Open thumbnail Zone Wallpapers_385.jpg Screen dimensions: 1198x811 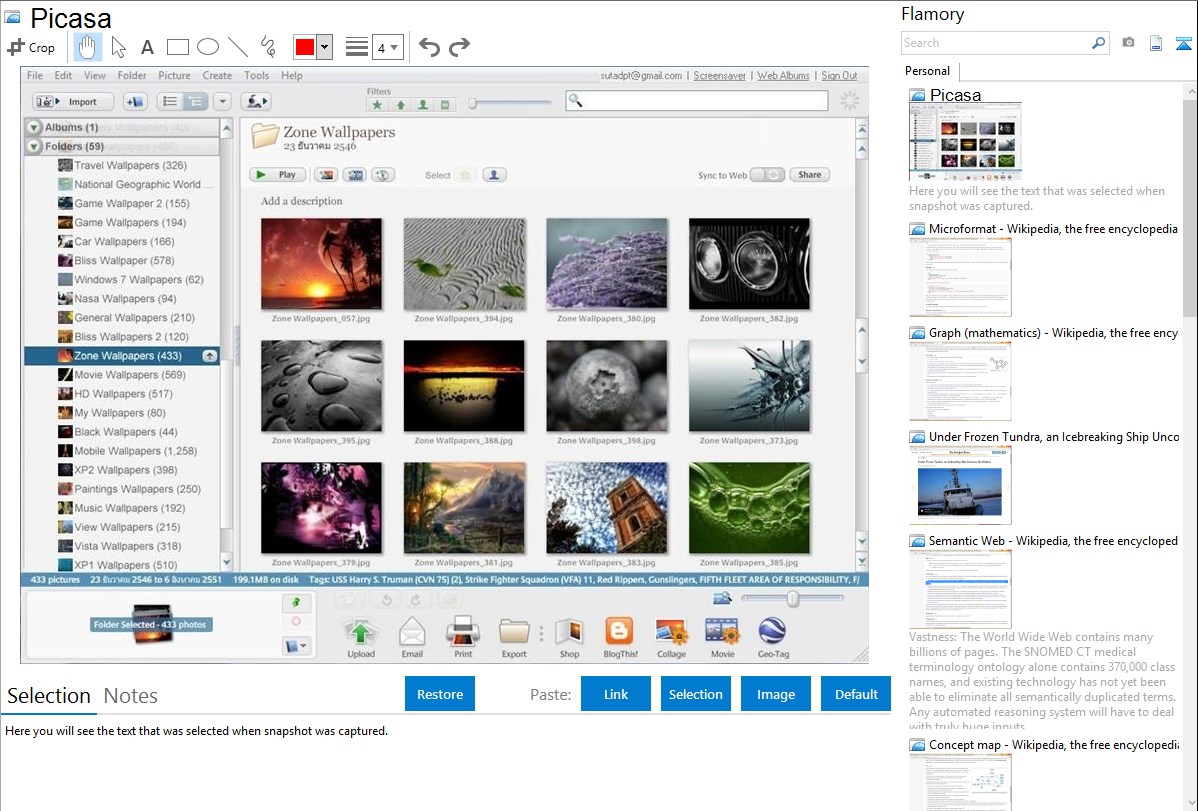point(750,508)
